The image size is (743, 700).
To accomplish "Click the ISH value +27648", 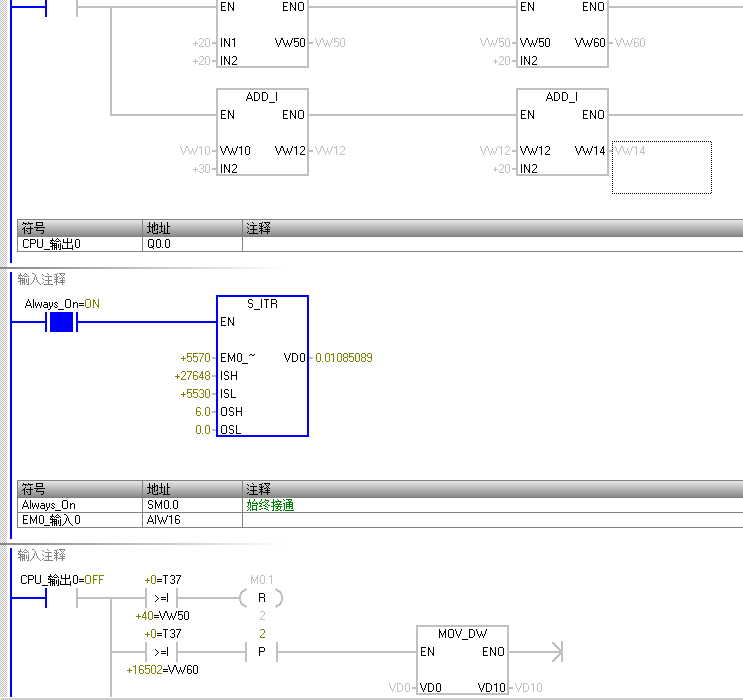I will [194, 376].
